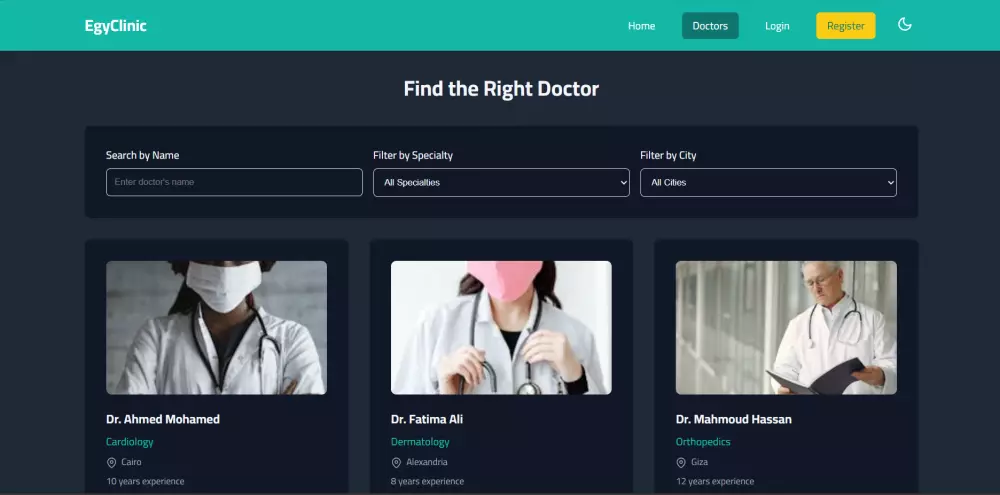Viewport: 1000px width, 495px height.
Task: Click the Filter by Specialty label
Action: click(413, 155)
